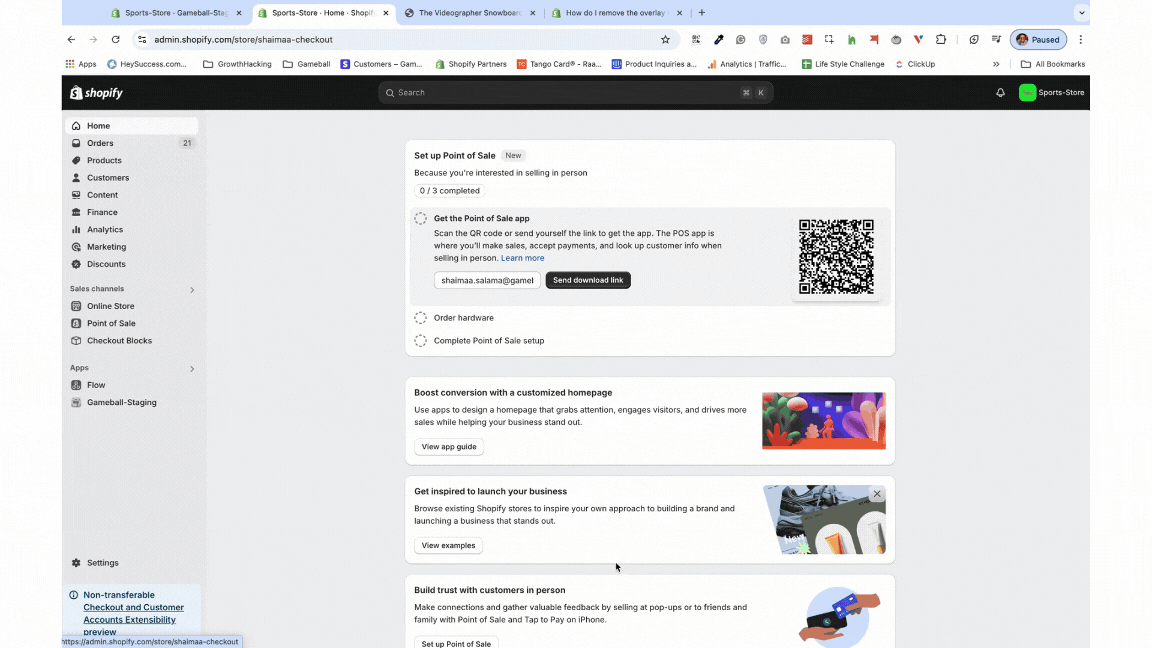The image size is (1152, 648).
Task: Complete the 'Complete Point of Sale setup' step
Action: [420, 340]
